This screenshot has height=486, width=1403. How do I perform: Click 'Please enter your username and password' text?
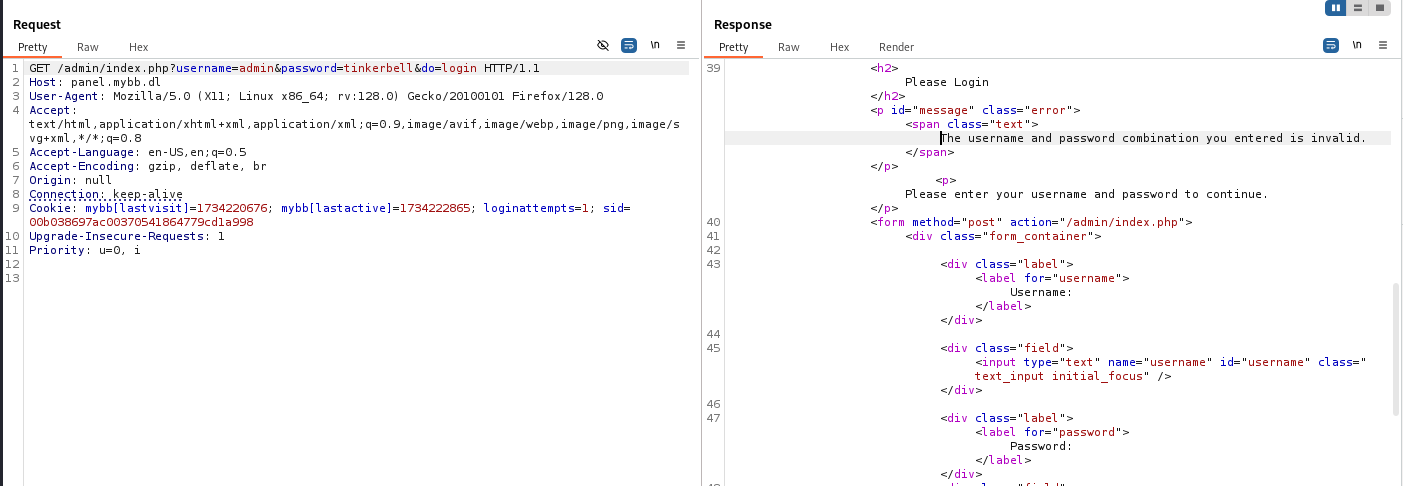click(x=1086, y=194)
